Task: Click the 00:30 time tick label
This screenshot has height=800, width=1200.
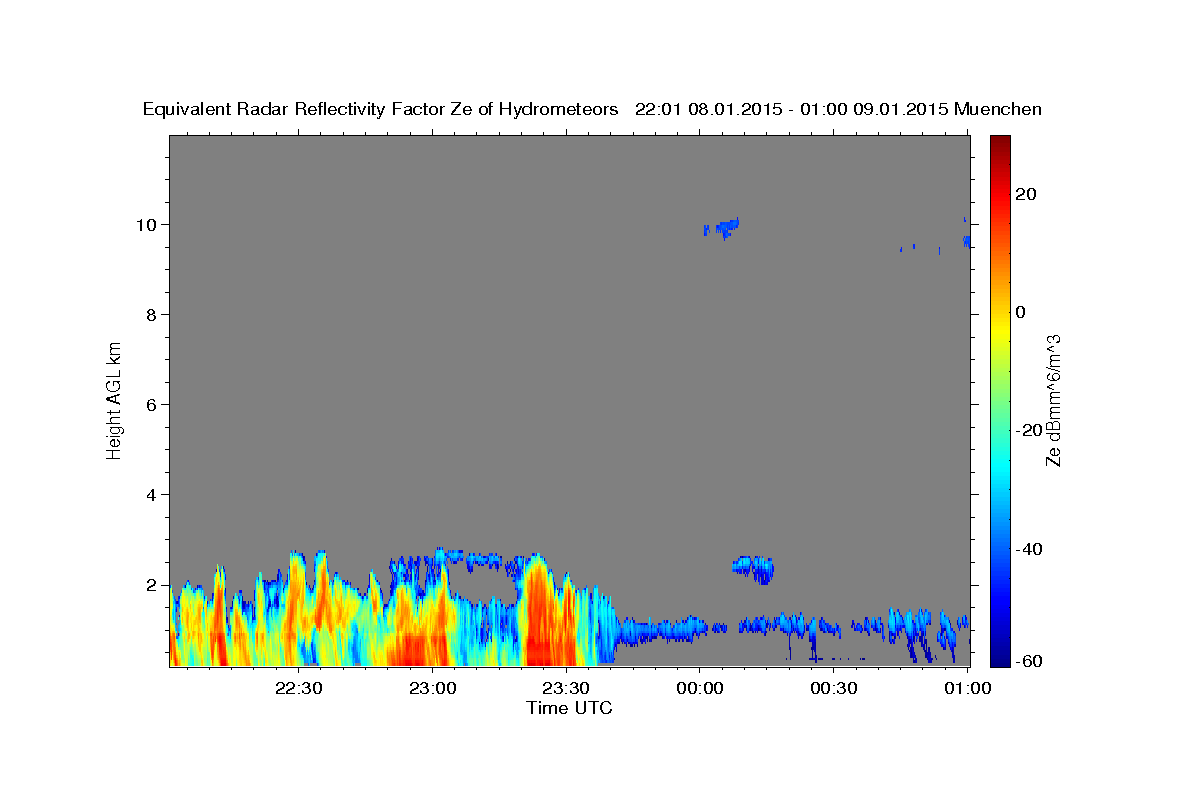Action: click(833, 688)
